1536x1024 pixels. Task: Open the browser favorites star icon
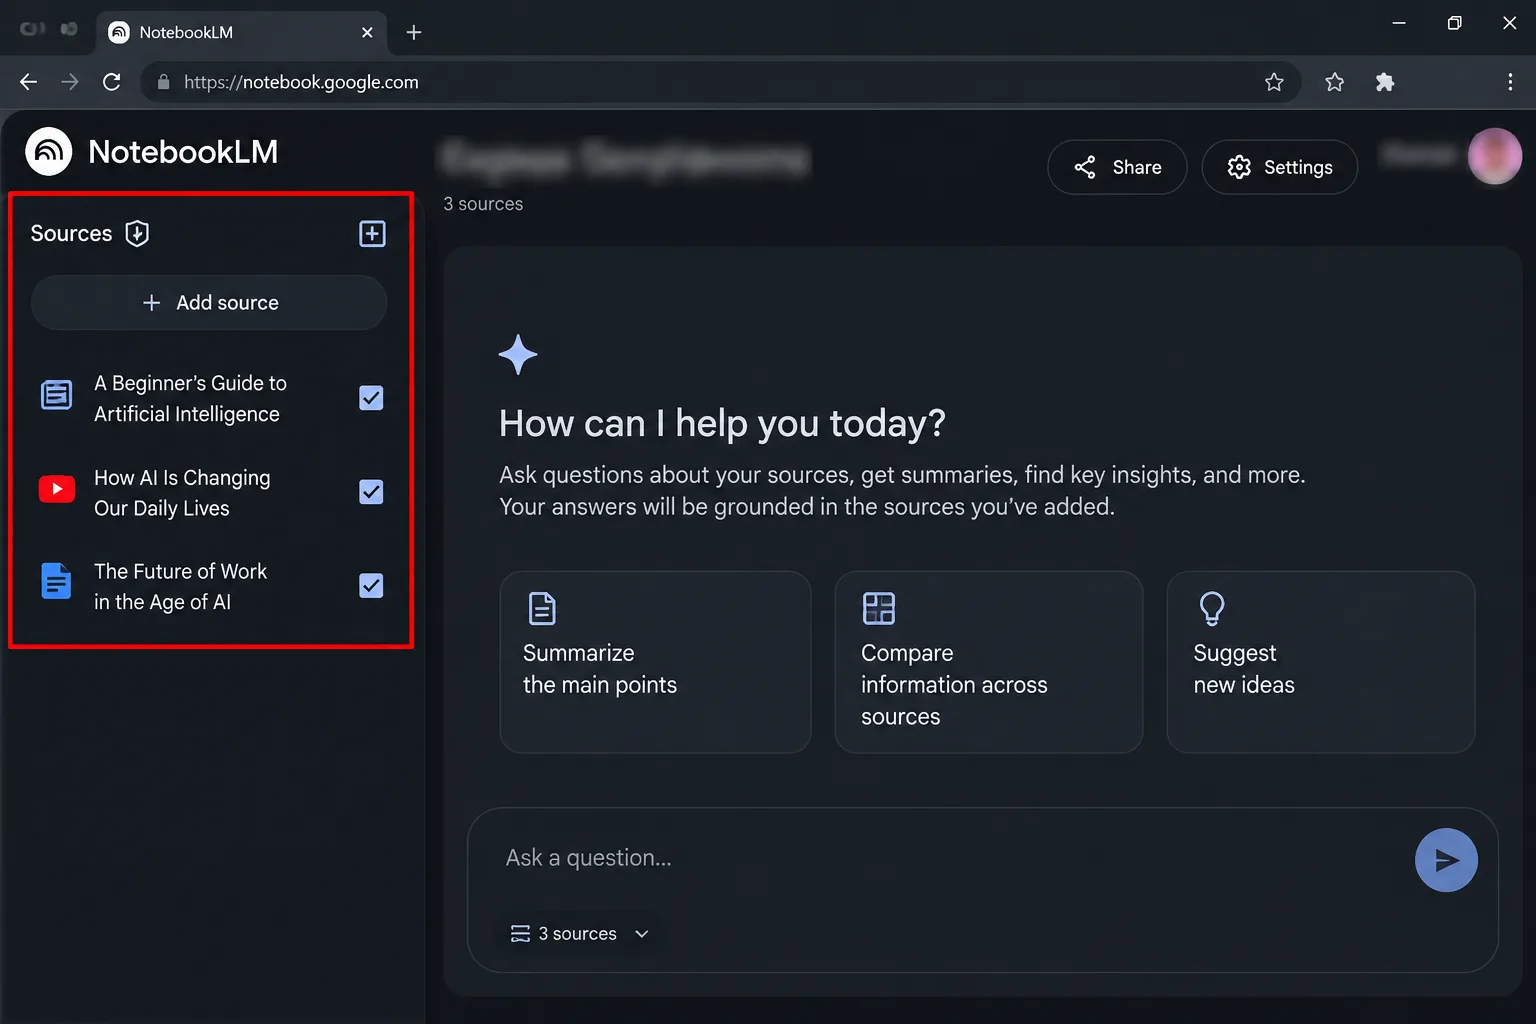[1334, 82]
